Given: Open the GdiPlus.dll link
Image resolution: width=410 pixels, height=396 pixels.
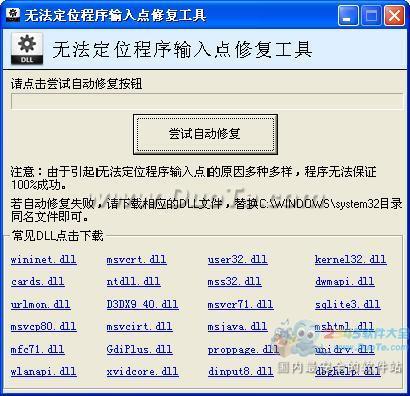Looking at the screenshot, I should tap(140, 349).
